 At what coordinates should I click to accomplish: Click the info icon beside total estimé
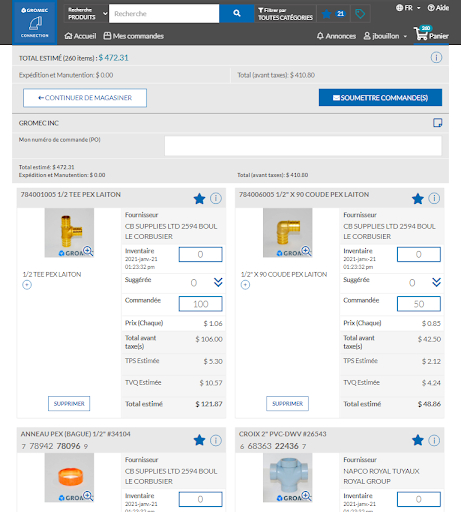click(x=436, y=58)
